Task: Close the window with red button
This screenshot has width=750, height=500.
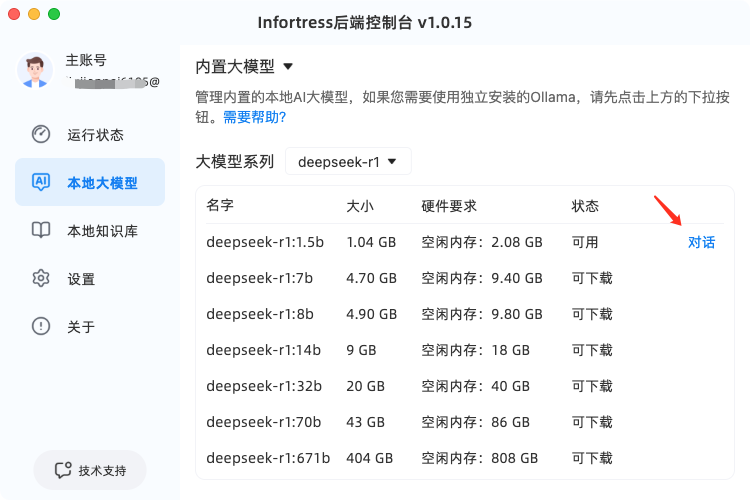Action: coord(14,14)
